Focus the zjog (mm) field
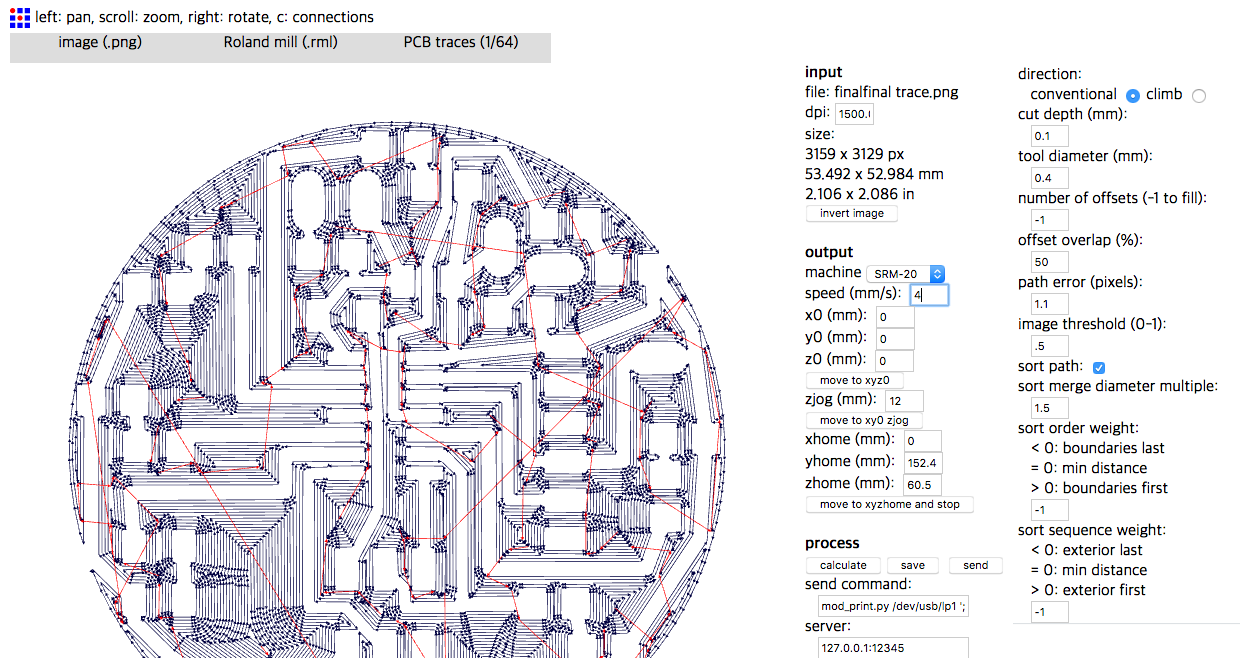This screenshot has height=658, width=1253. point(905,401)
